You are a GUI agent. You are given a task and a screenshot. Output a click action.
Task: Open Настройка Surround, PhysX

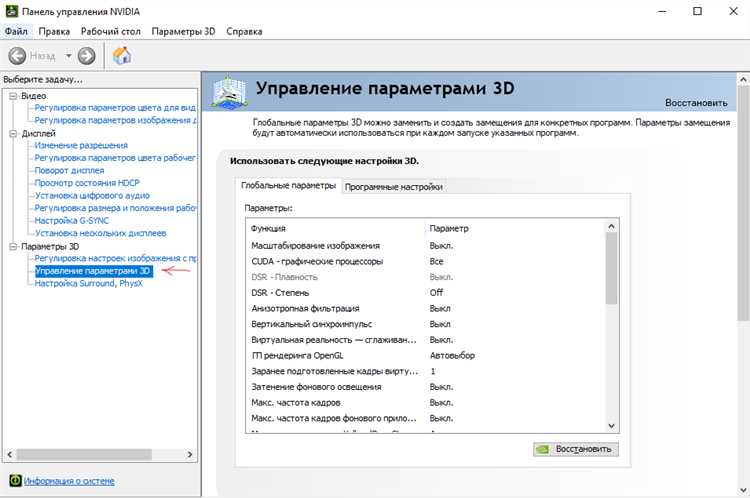(88, 283)
